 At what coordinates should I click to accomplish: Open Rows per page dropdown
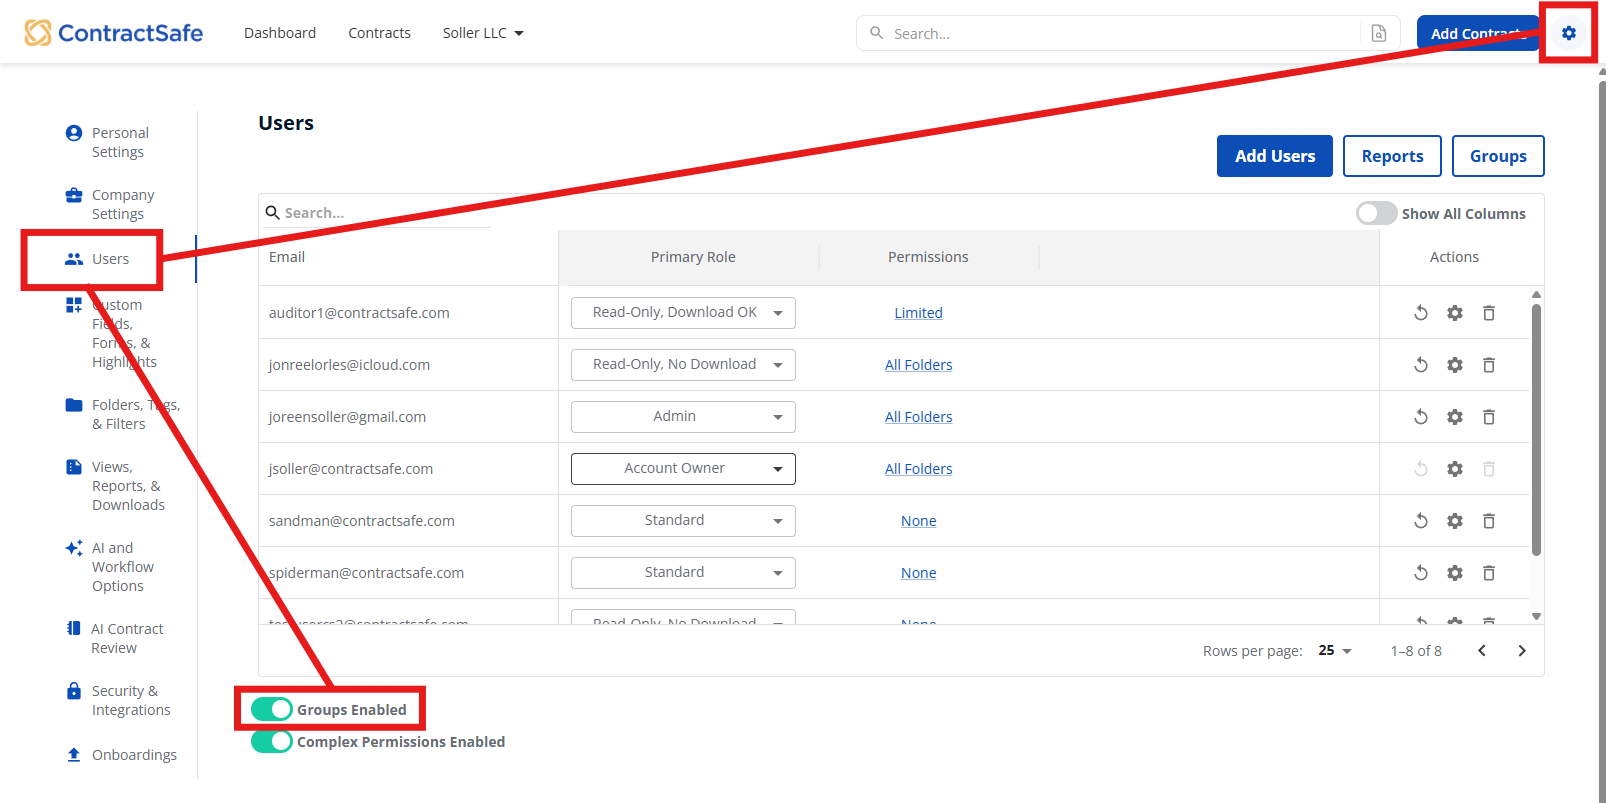[1335, 651]
